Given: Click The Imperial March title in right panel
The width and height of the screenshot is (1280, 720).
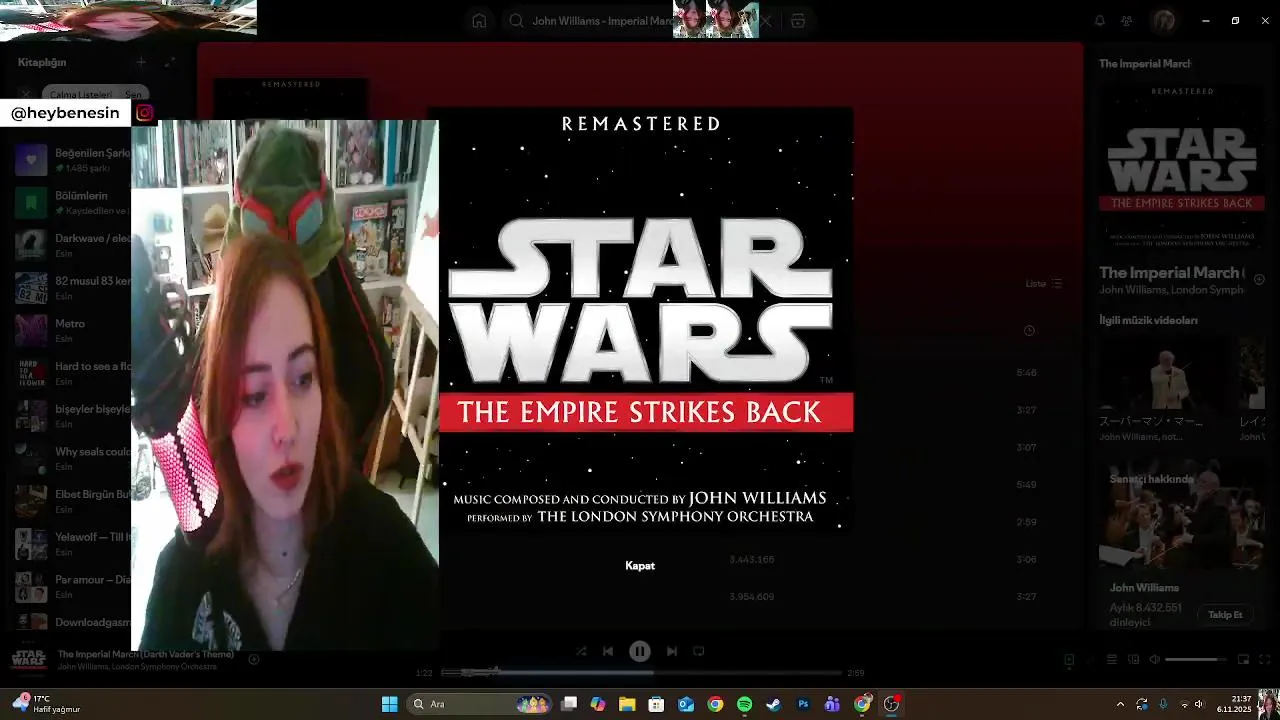Looking at the screenshot, I should (x=1171, y=273).
